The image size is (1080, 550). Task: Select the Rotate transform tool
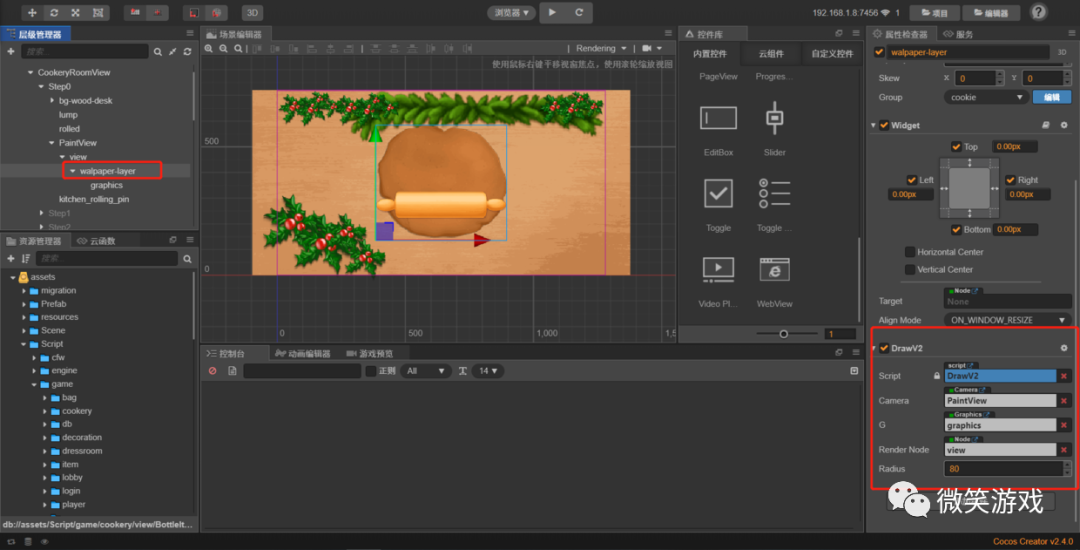(54, 12)
